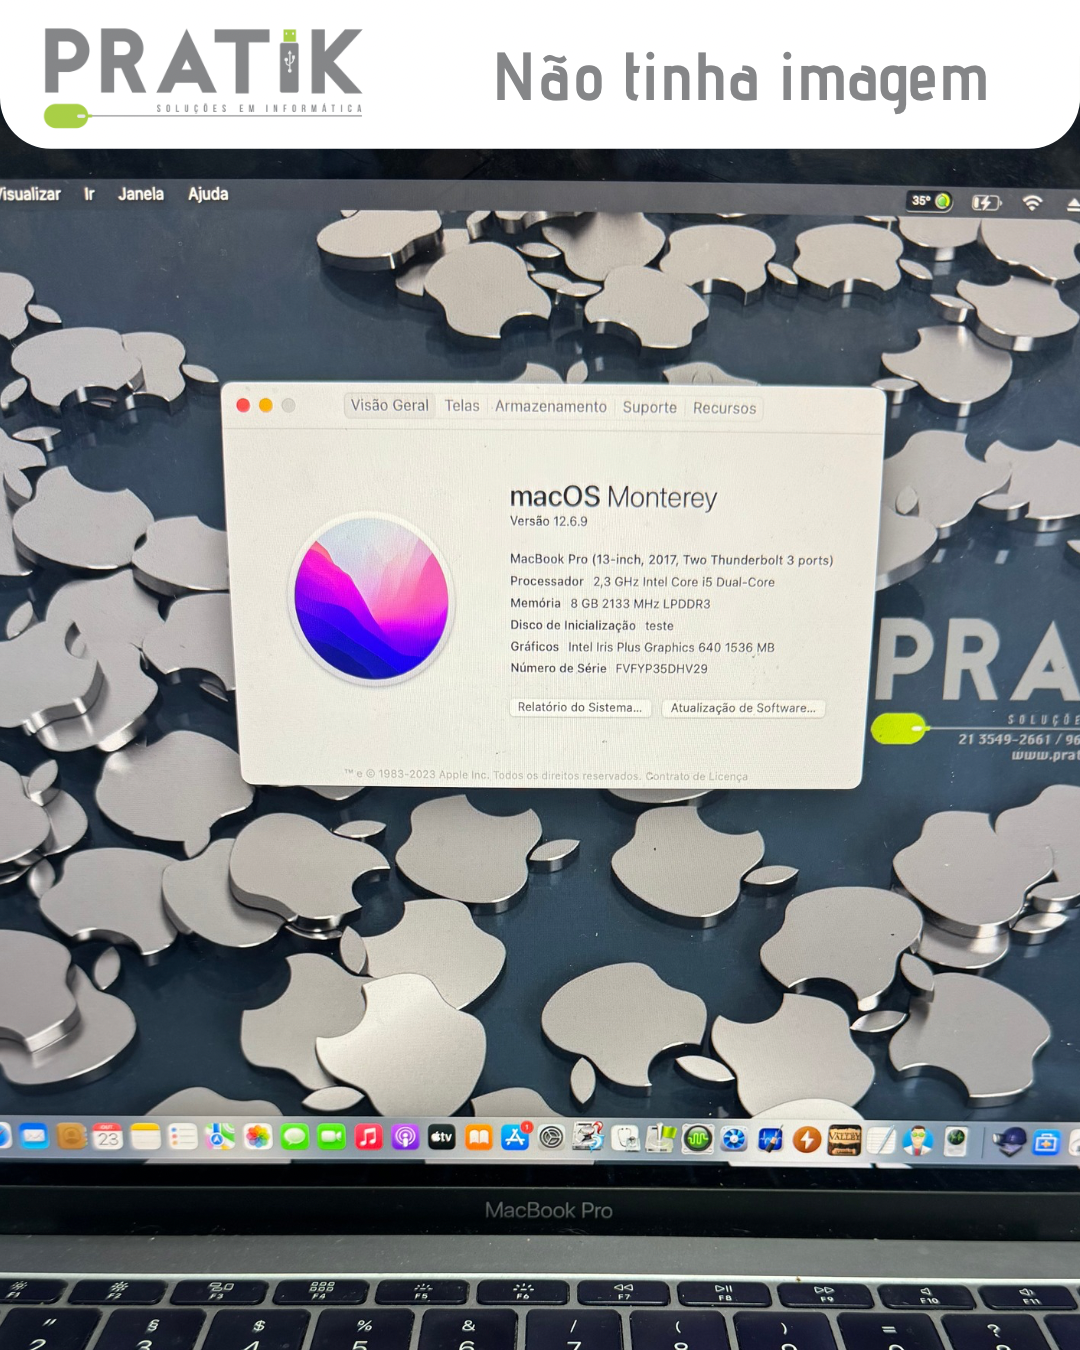Screen dimensions: 1080x1350
Task: Open the Calendar icon showing 23
Action: 108,1137
